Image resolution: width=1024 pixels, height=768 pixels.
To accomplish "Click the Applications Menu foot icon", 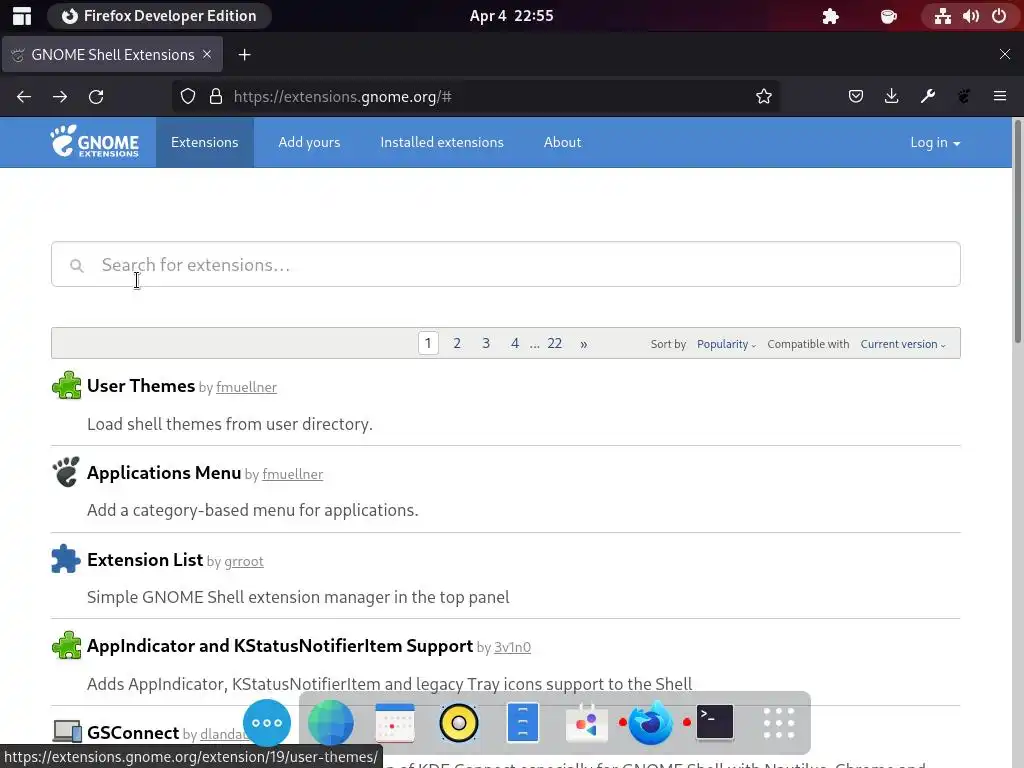I will 66,472.
